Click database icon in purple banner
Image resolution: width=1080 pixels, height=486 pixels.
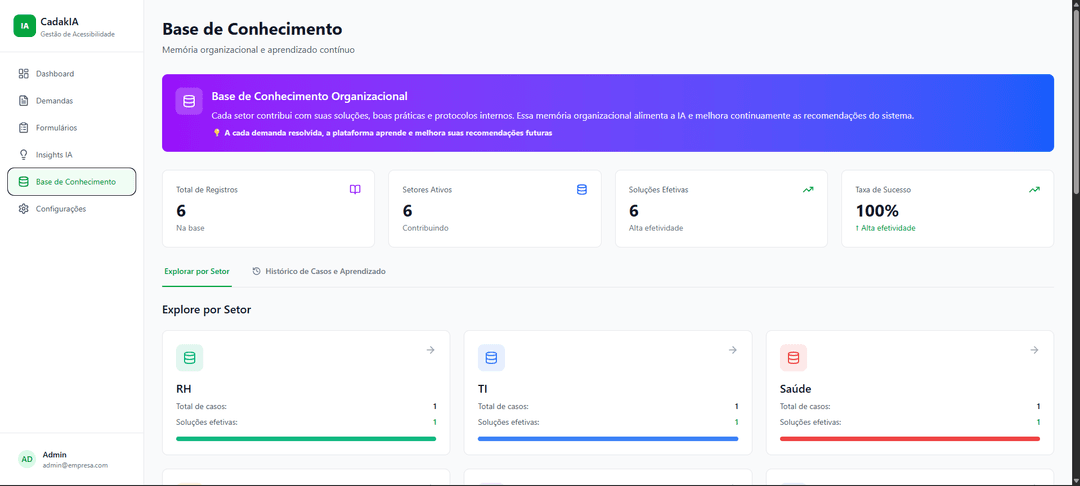click(189, 101)
